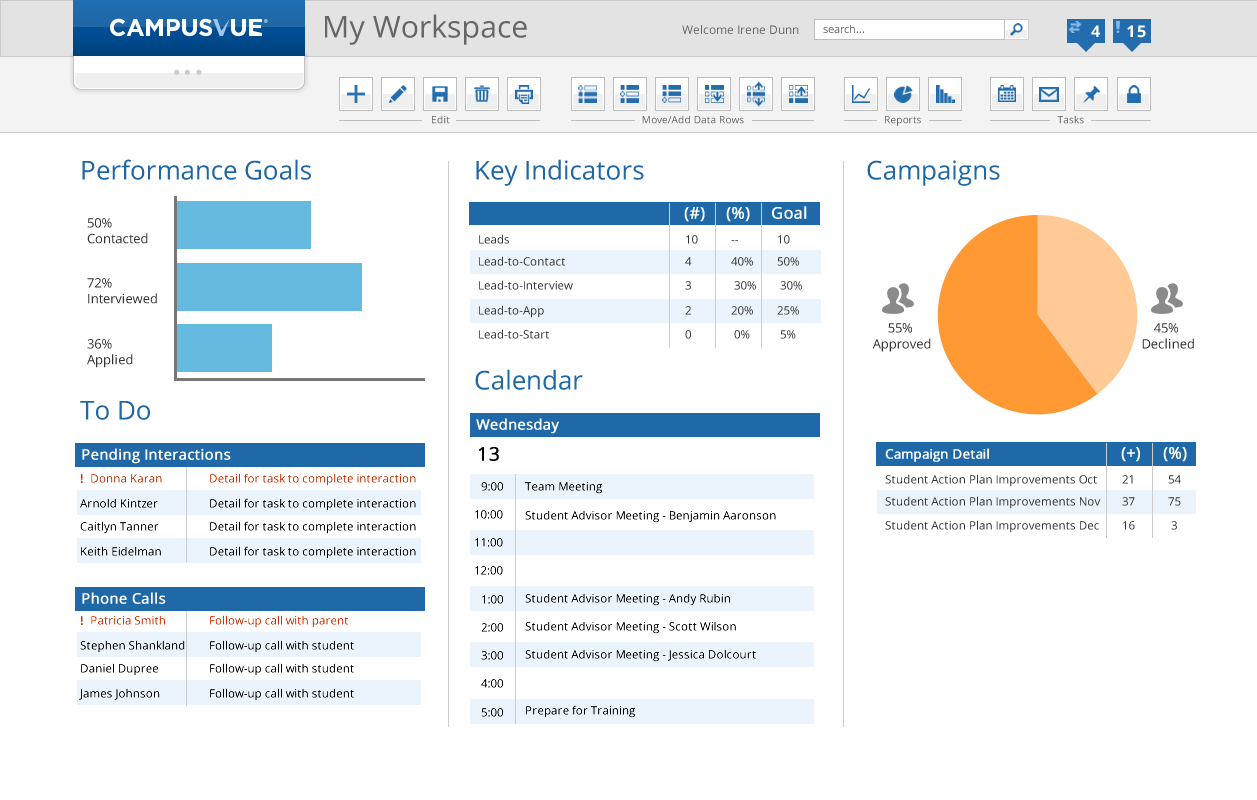Screen dimensions: 1257x800
Task: Open the pie chart report icon
Action: pos(903,94)
